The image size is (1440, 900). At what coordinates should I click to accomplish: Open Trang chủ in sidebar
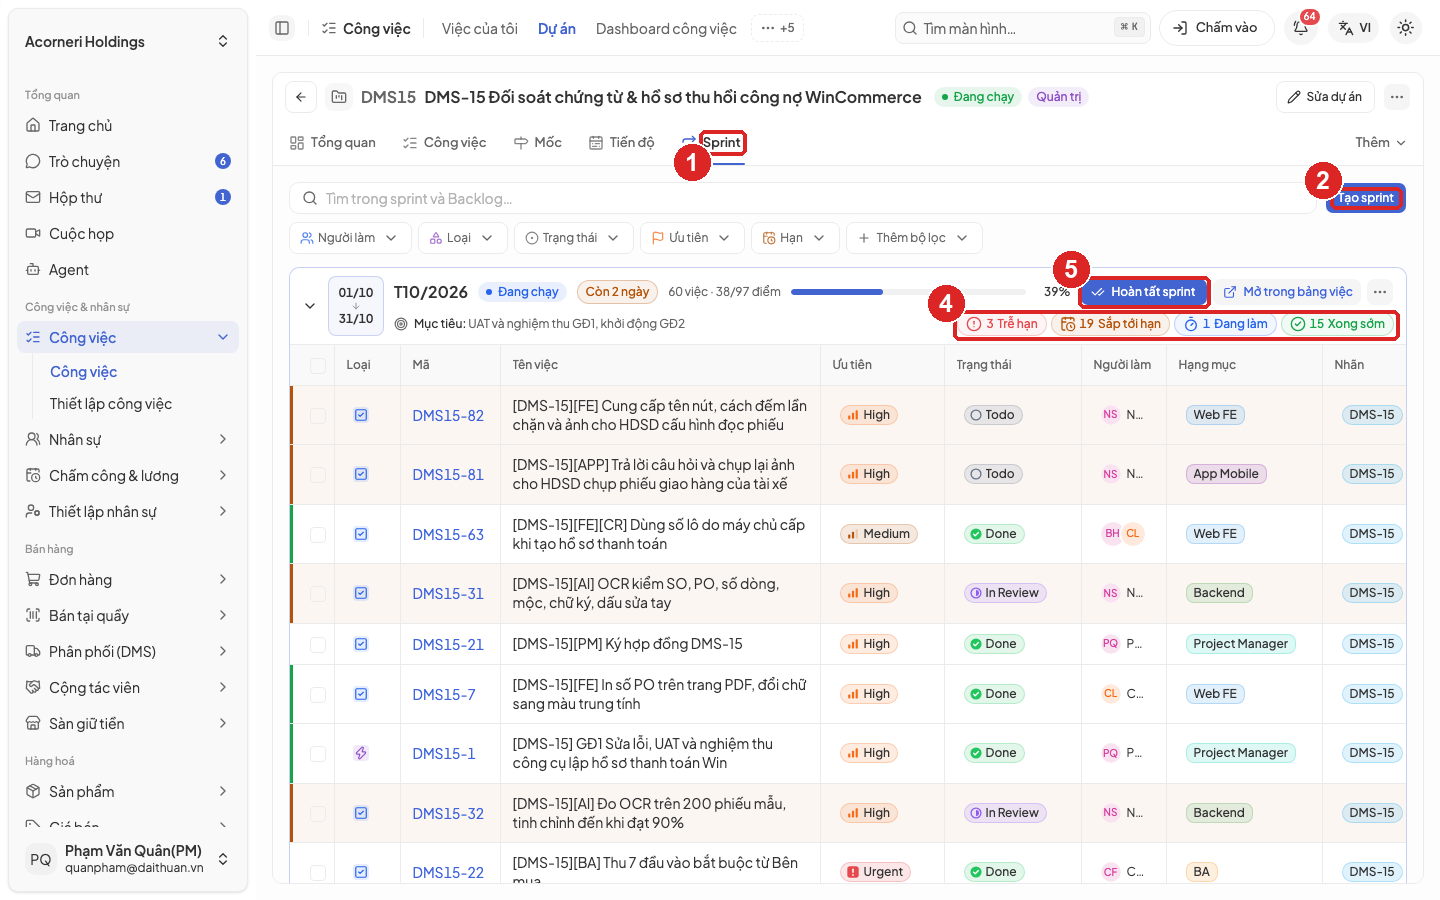click(x=128, y=126)
